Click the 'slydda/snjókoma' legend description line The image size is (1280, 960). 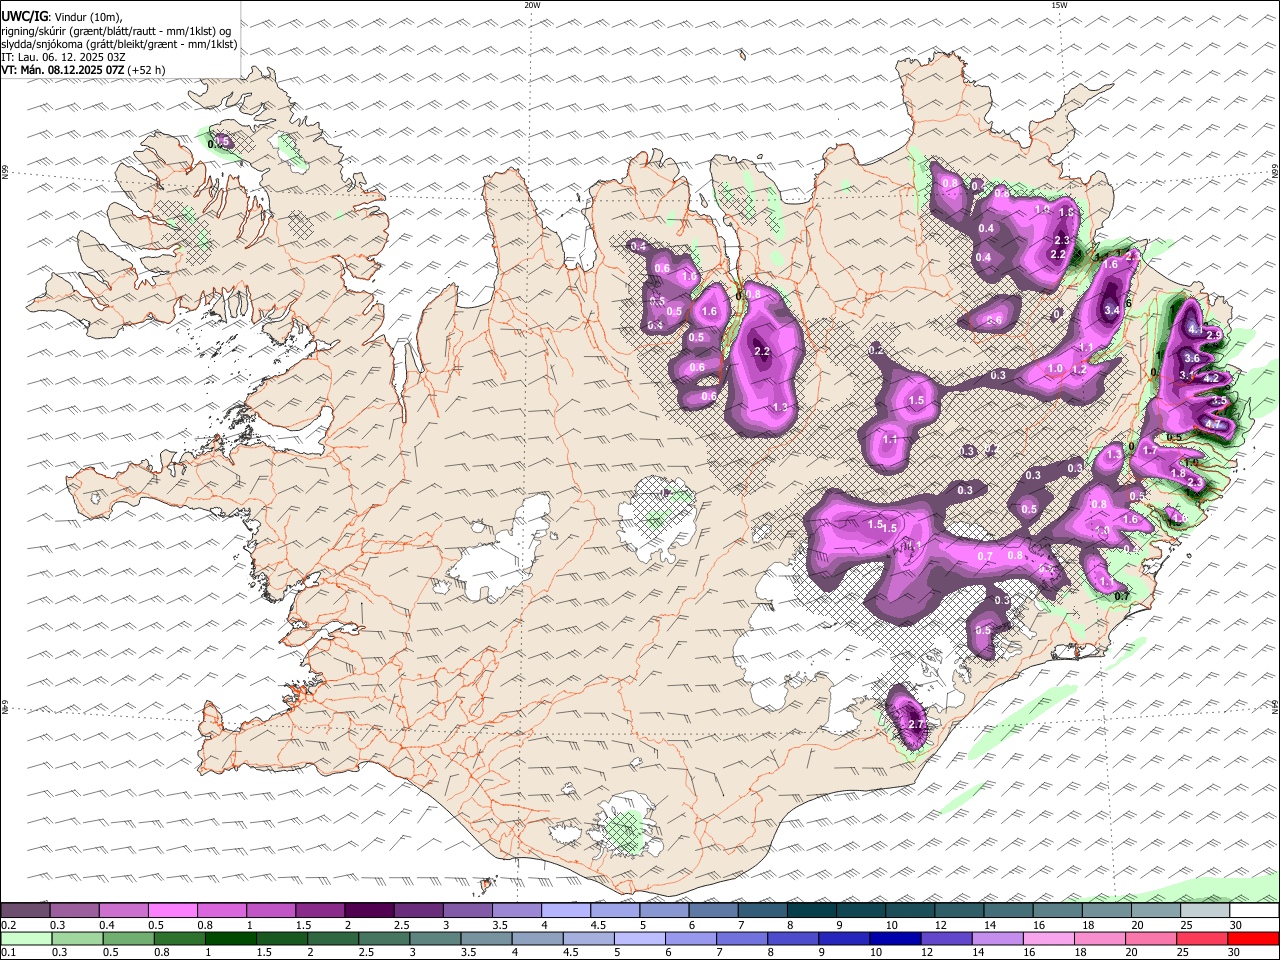[119, 44]
